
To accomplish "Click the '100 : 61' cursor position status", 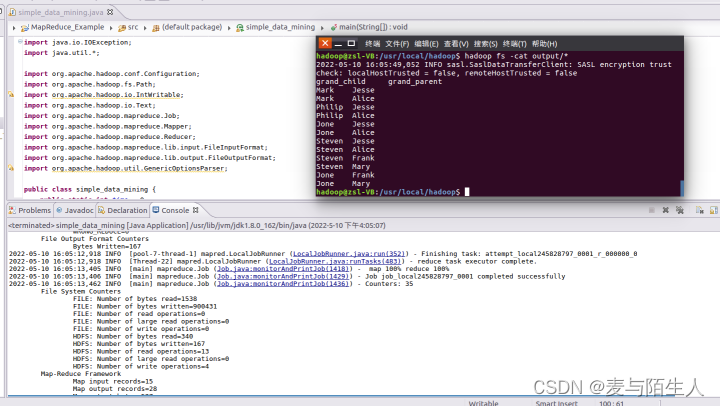I will point(611,403).
